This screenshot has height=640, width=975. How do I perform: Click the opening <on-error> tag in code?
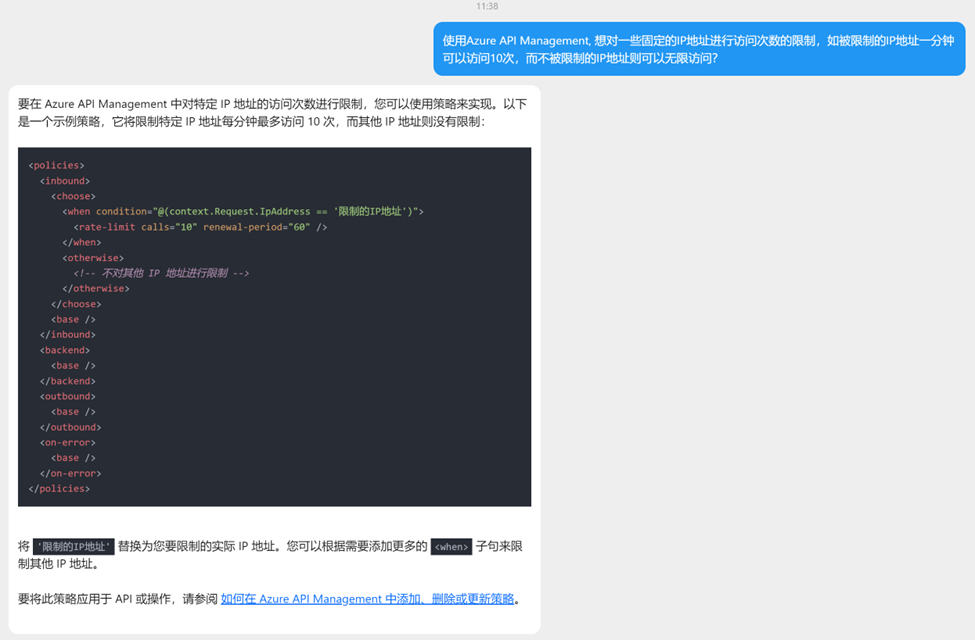(68, 442)
